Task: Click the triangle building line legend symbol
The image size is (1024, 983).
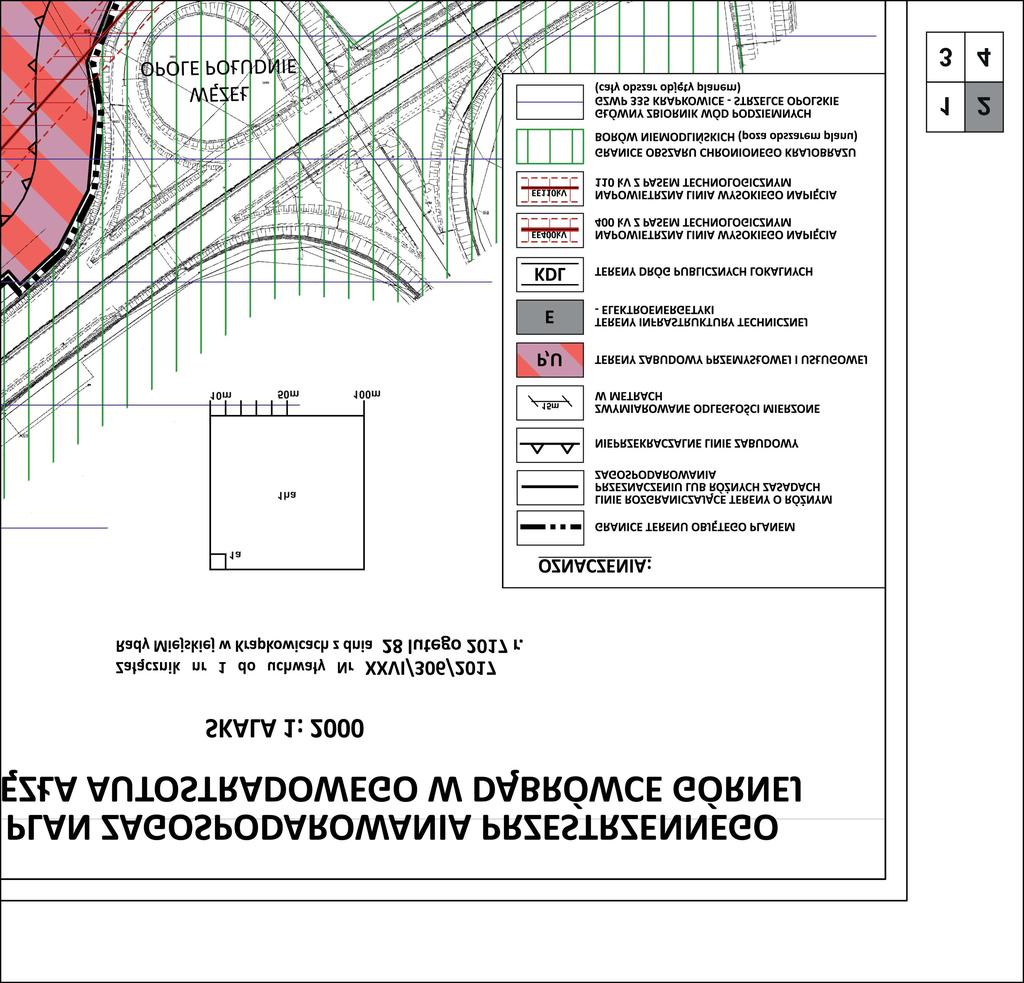Action: tap(550, 445)
